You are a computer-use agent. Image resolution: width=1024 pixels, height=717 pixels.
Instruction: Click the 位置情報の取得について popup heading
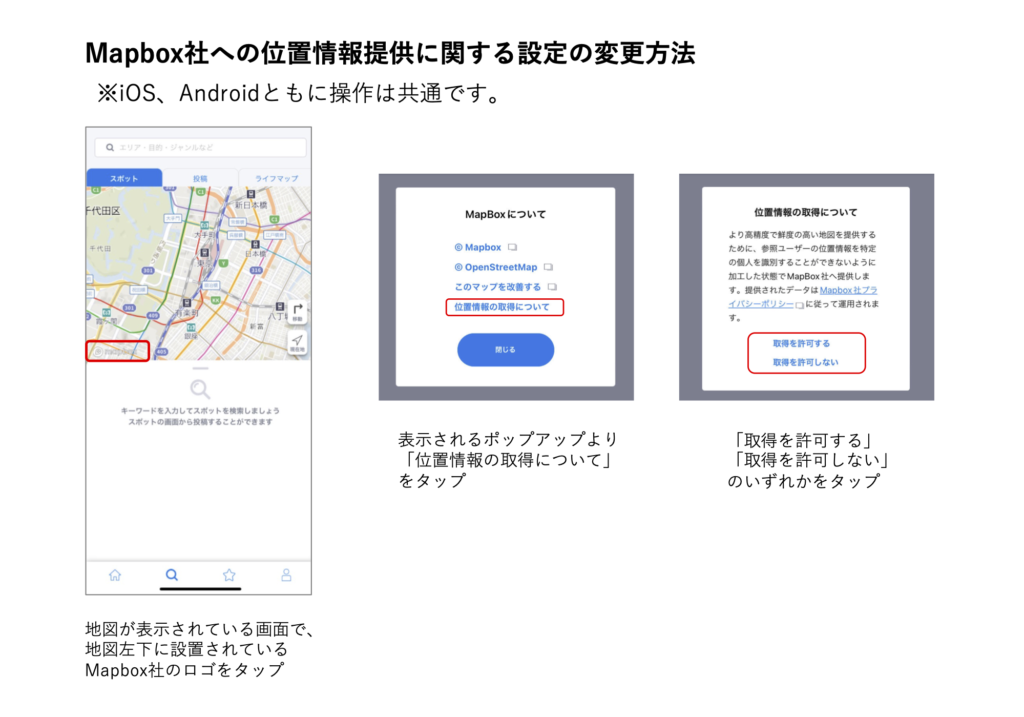tap(805, 212)
